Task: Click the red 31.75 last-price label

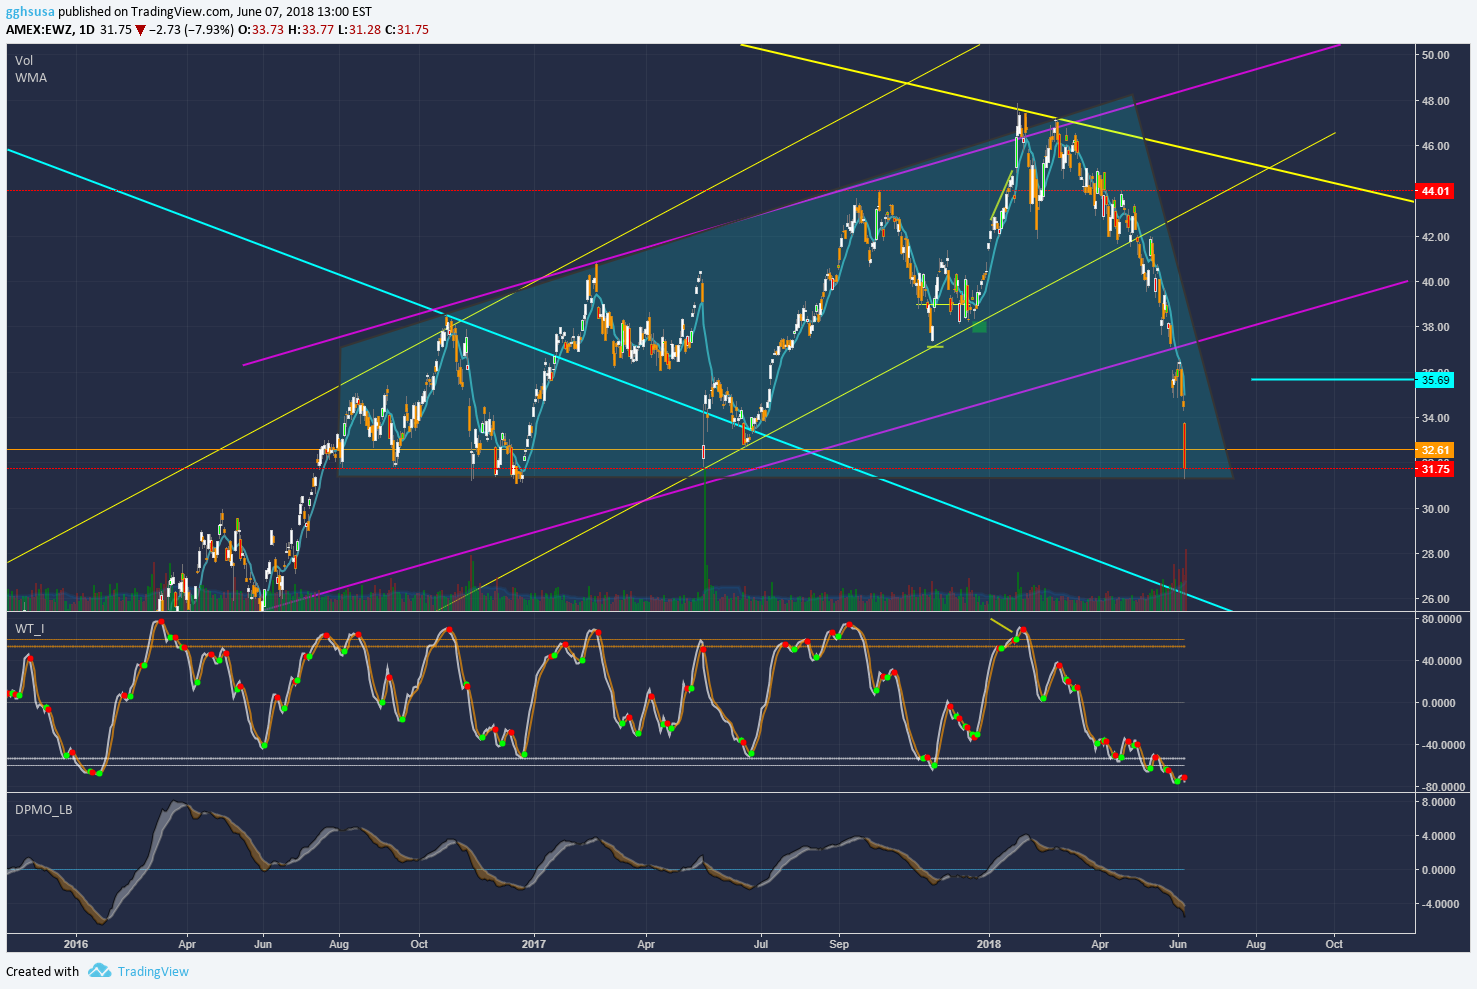Action: pos(1435,469)
